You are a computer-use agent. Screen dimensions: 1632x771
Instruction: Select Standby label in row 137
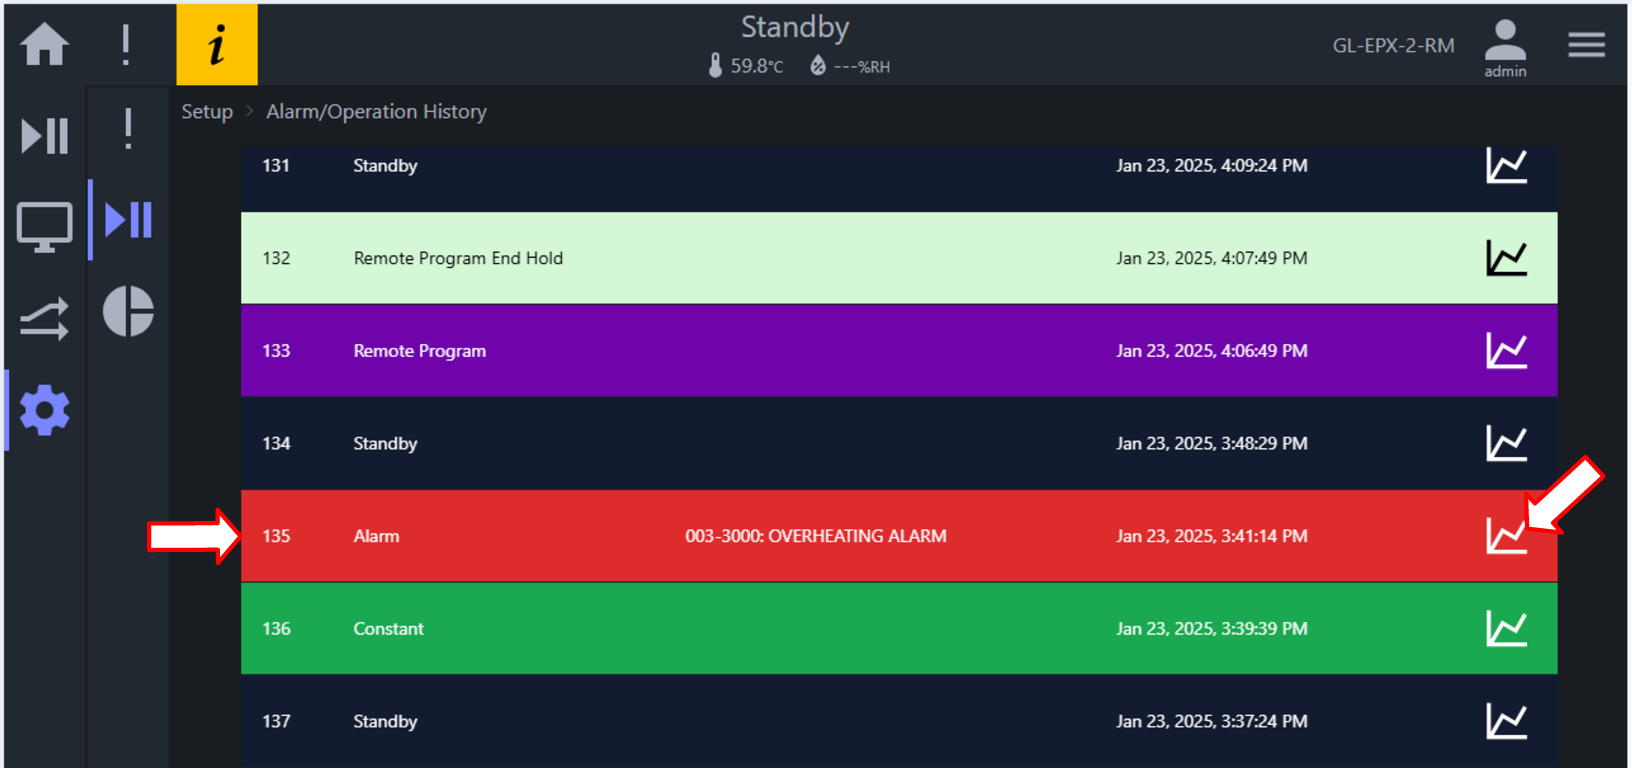(385, 721)
